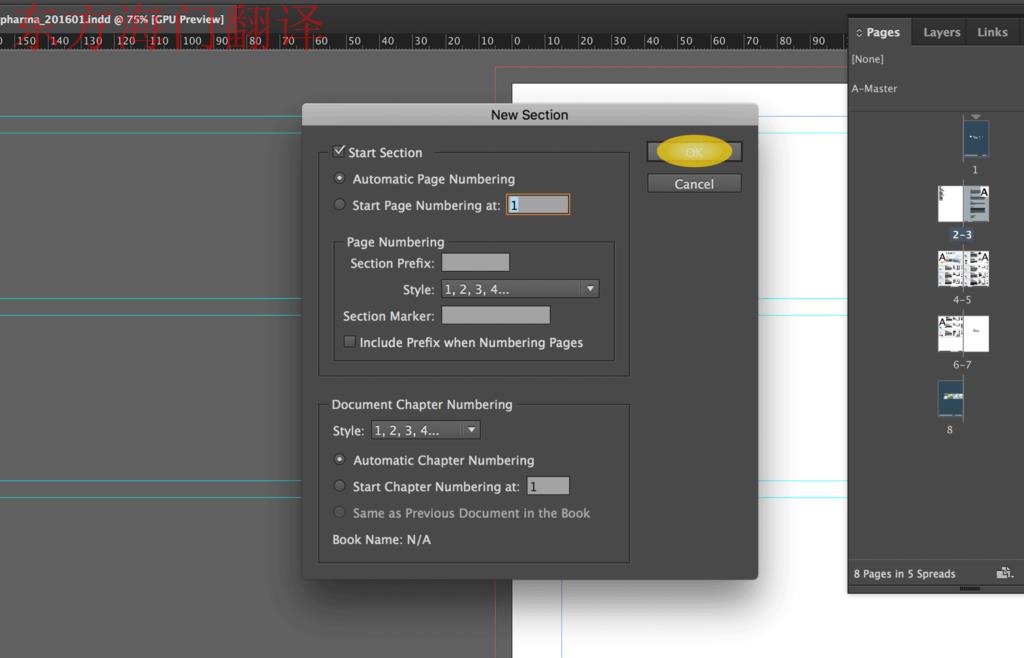Confirm New Section dialog with OK
This screenshot has width=1024, height=658.
pyautogui.click(x=694, y=151)
